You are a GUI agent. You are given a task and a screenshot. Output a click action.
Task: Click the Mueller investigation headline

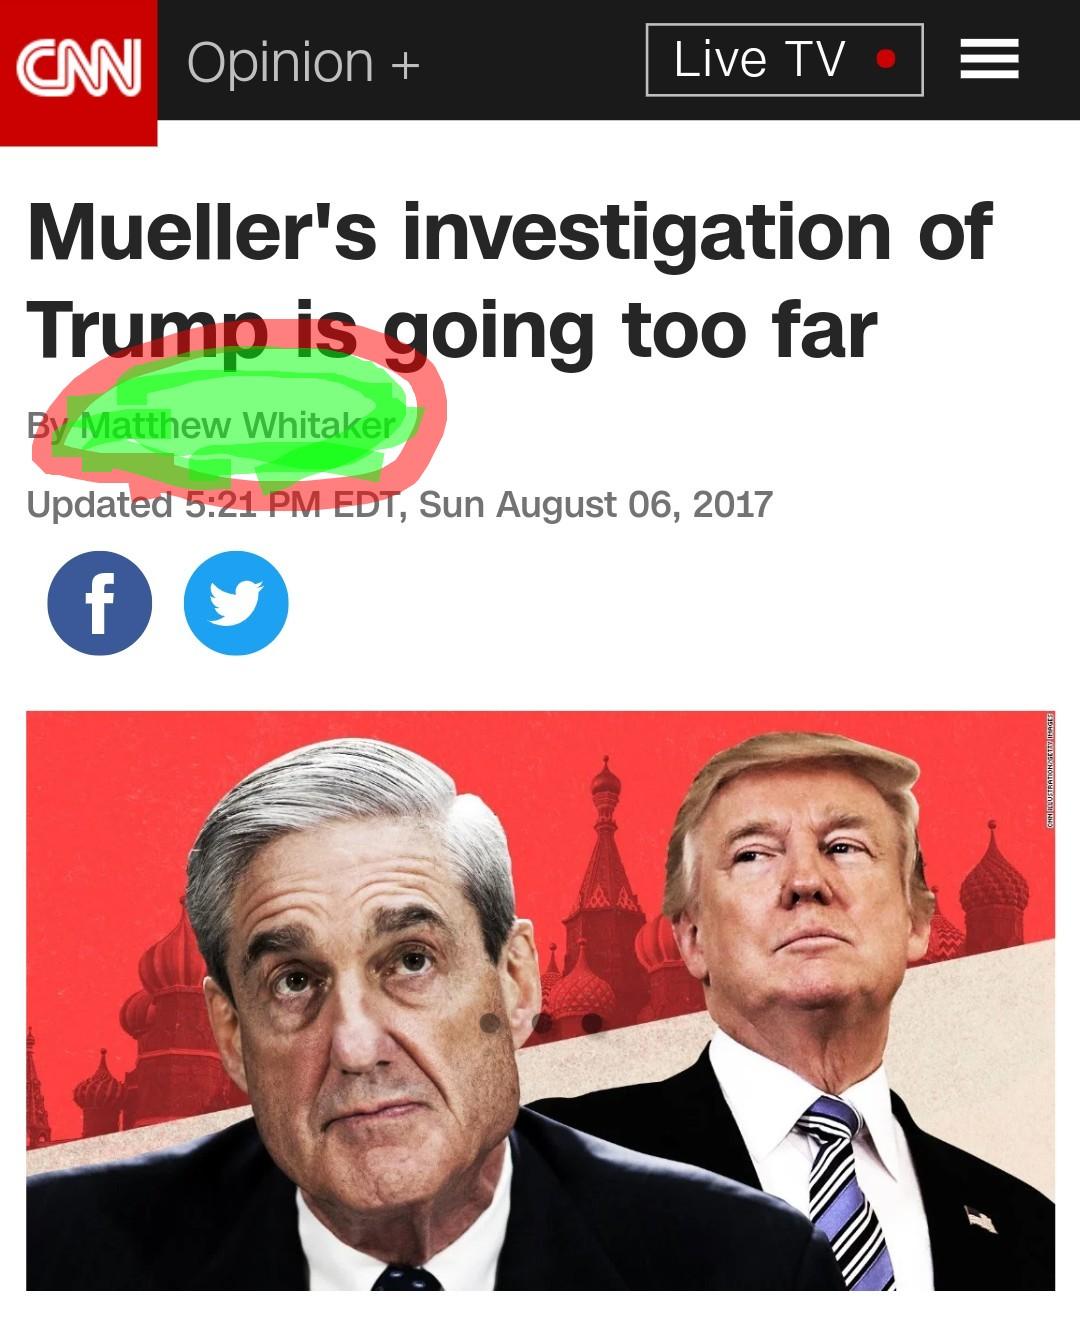click(510, 280)
